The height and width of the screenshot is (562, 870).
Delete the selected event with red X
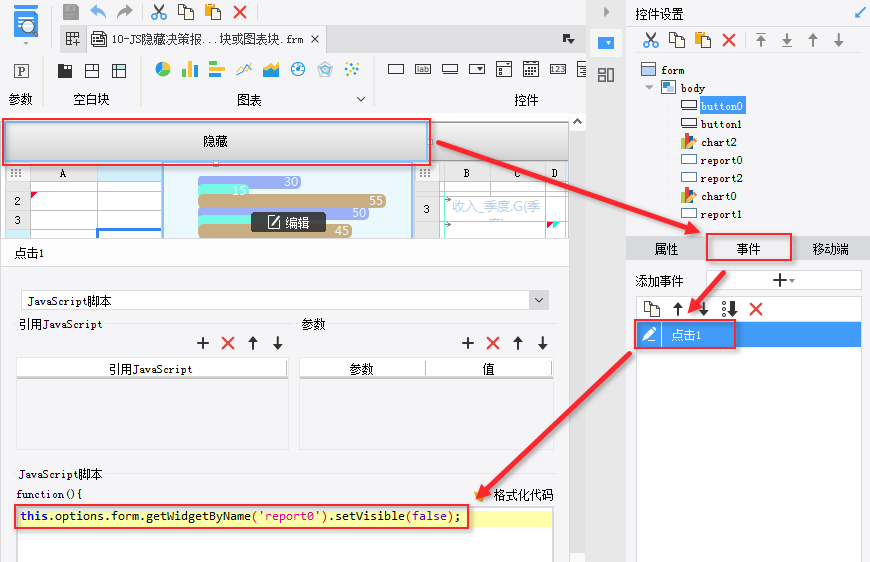(x=756, y=308)
